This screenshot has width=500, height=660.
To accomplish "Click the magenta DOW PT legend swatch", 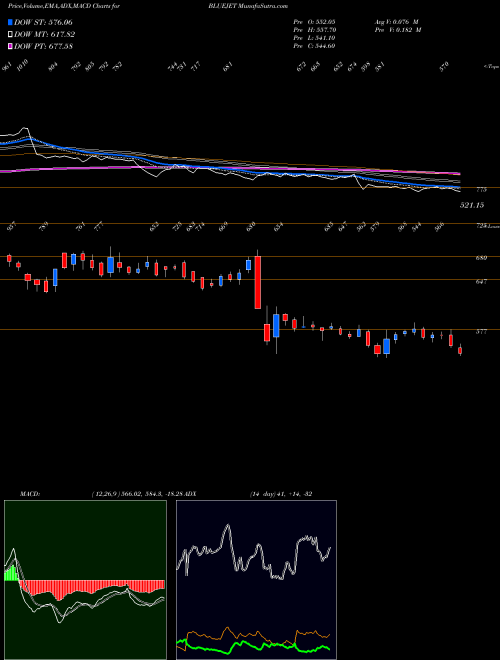I will click(11, 46).
